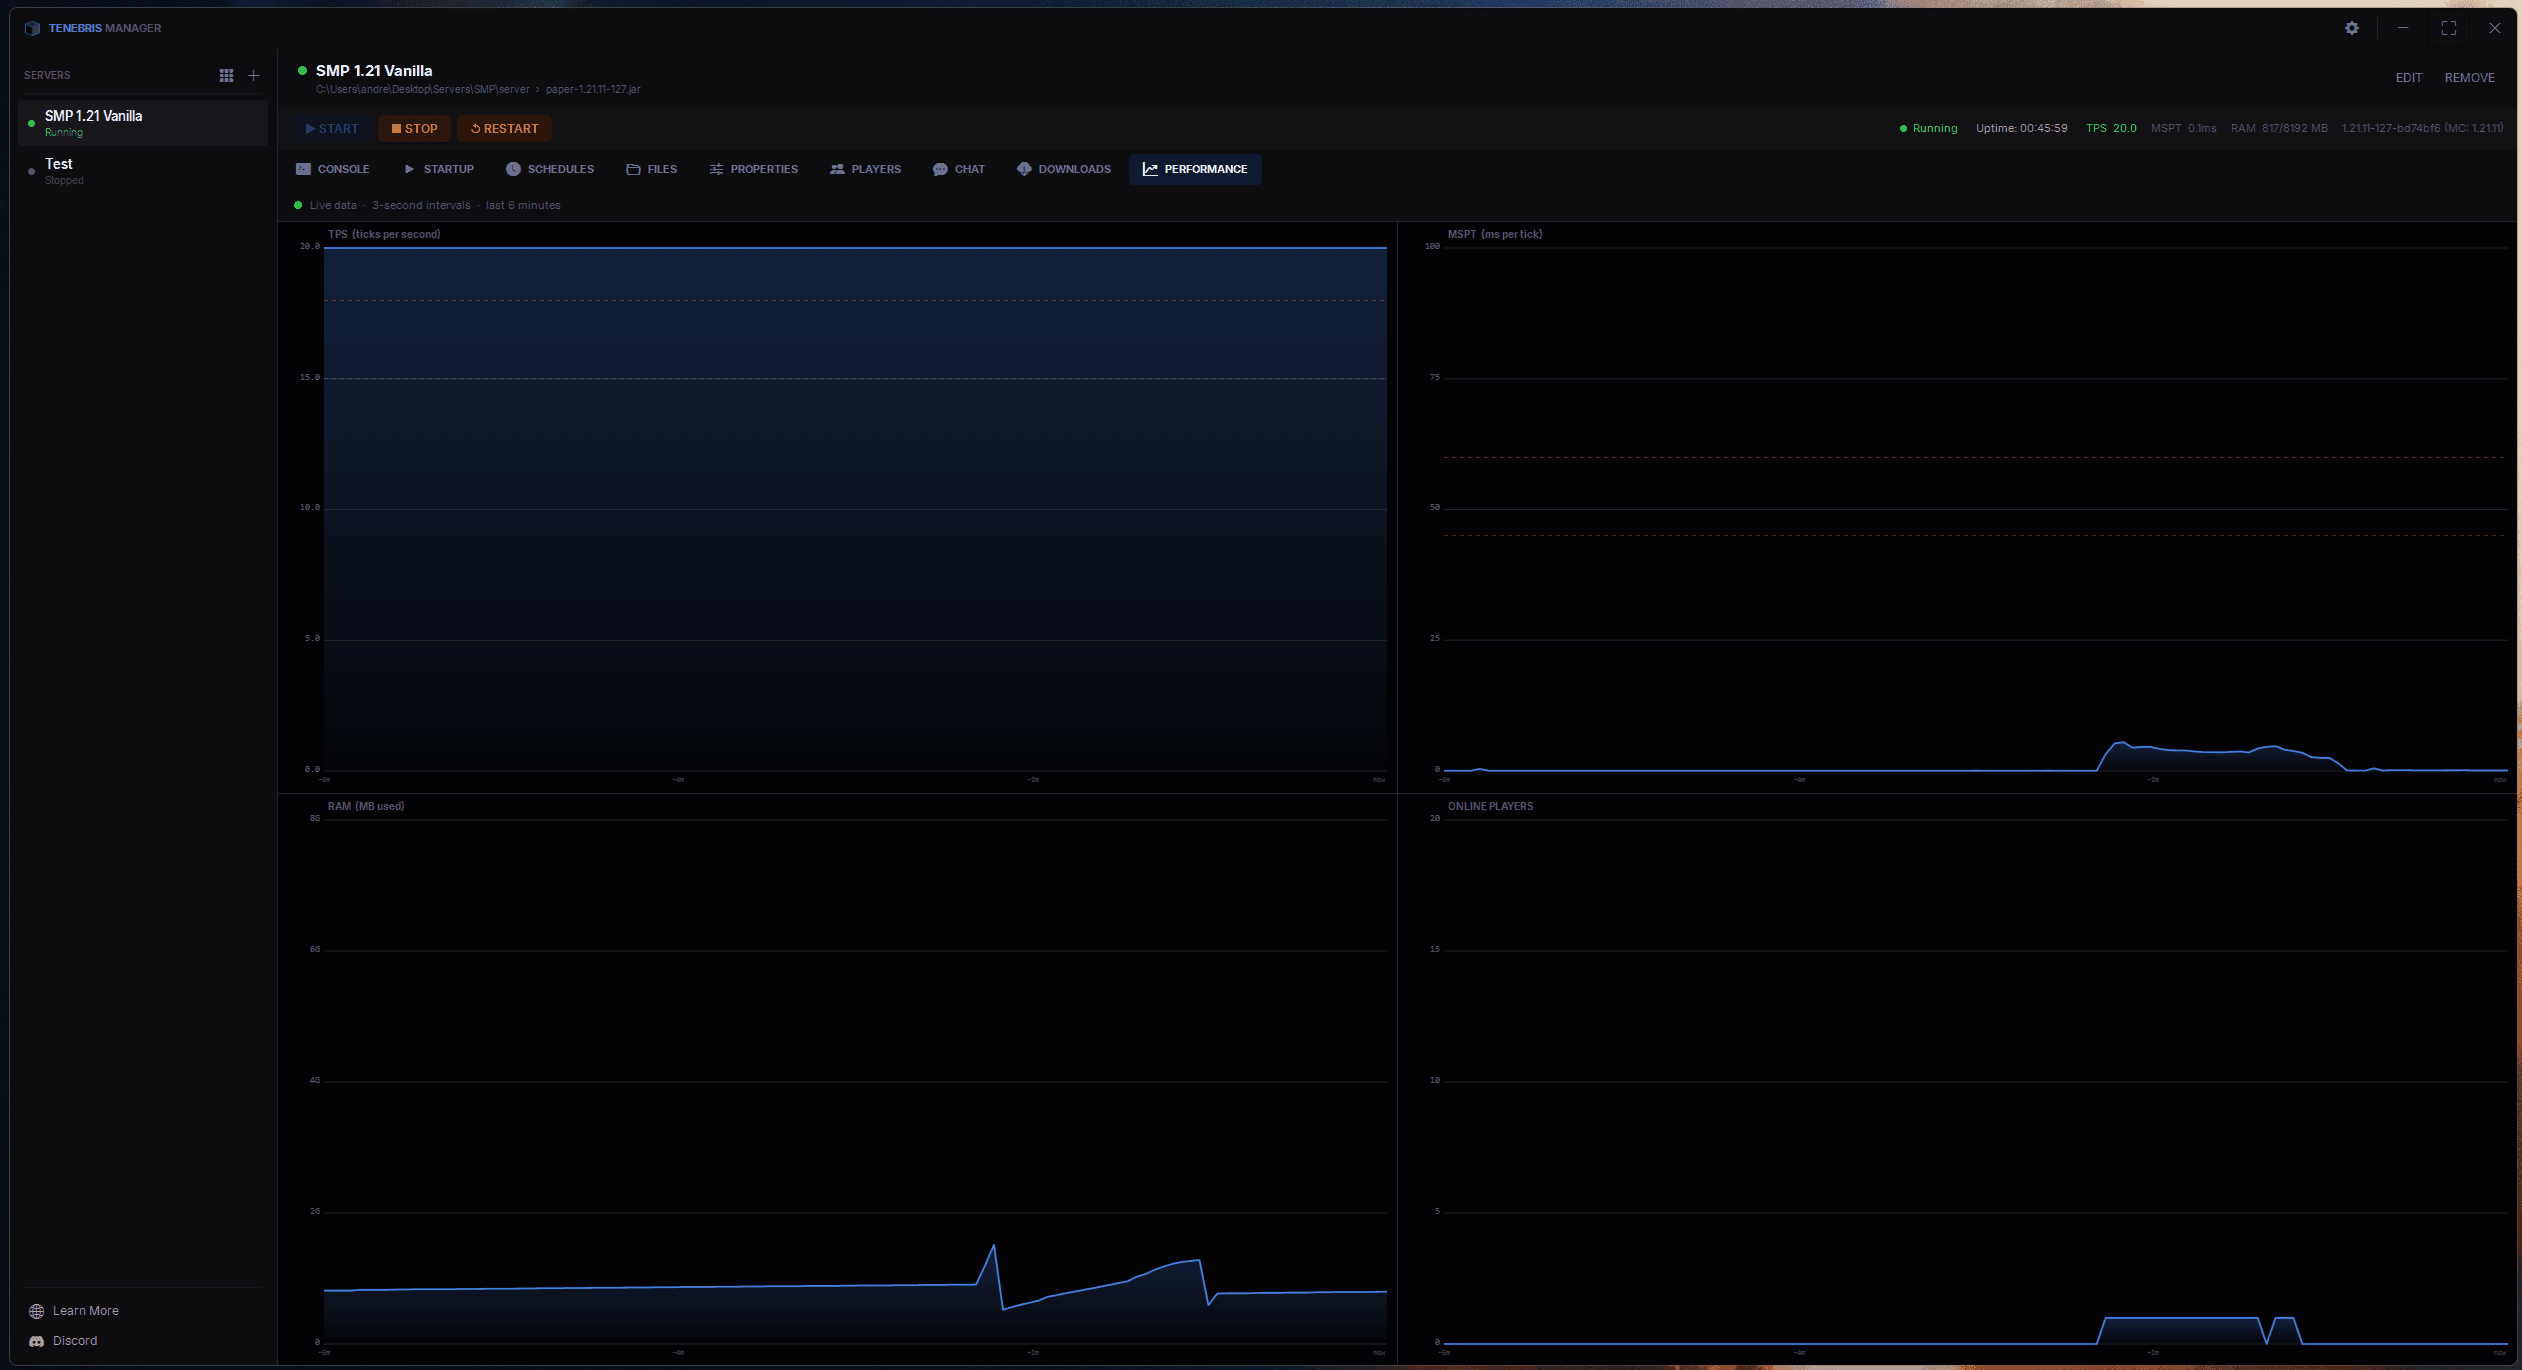The image size is (2522, 1370).
Task: Stop the running server
Action: tap(414, 128)
